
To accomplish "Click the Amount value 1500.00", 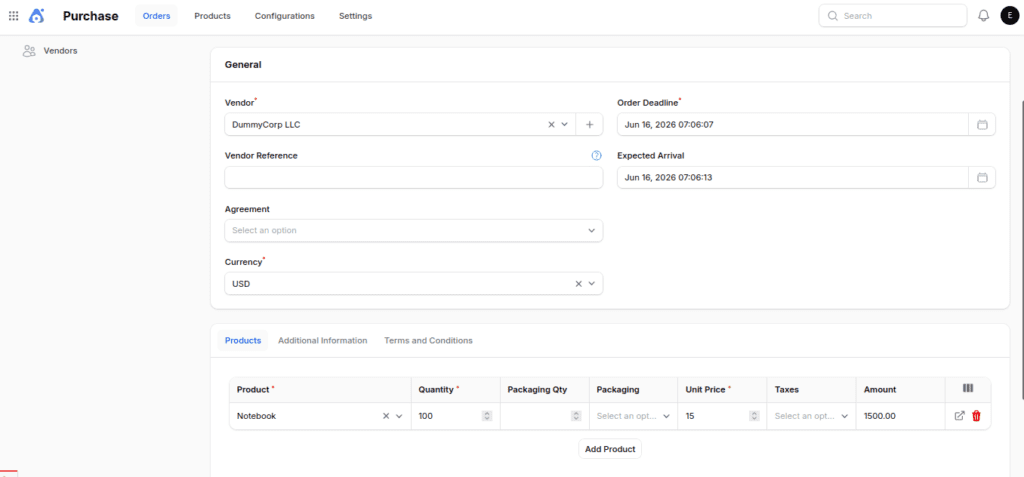I will (x=879, y=416).
